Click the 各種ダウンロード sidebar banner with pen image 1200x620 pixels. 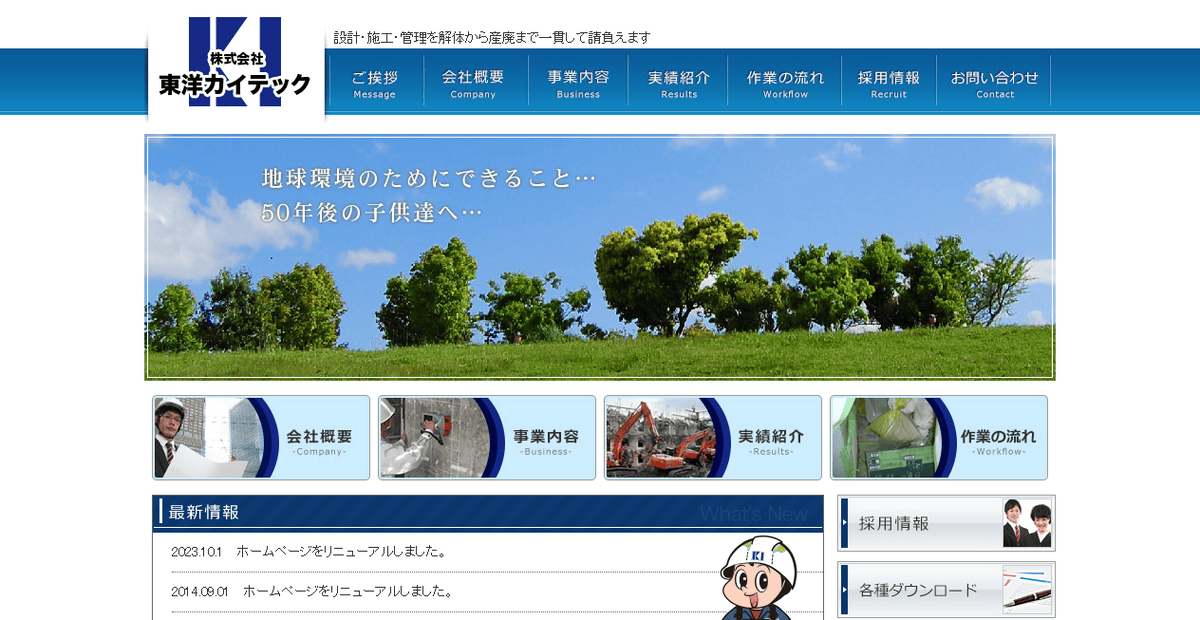945,588
